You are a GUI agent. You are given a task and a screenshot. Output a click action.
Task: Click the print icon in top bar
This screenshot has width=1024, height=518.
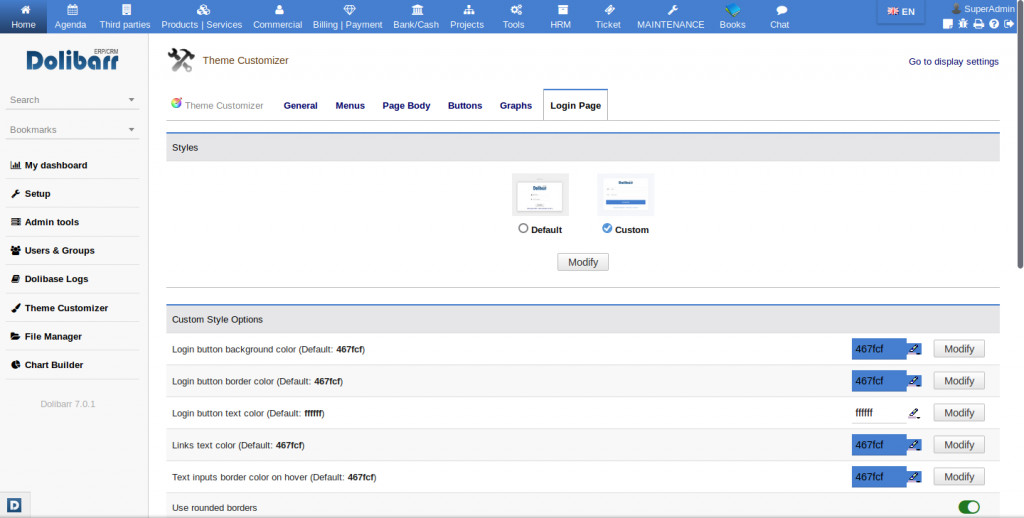(978, 24)
